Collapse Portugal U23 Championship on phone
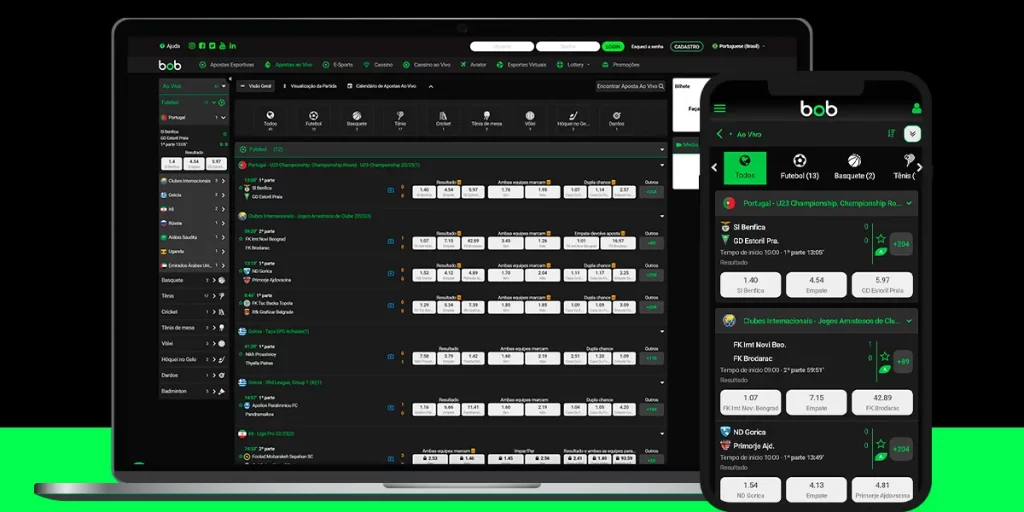 908,203
